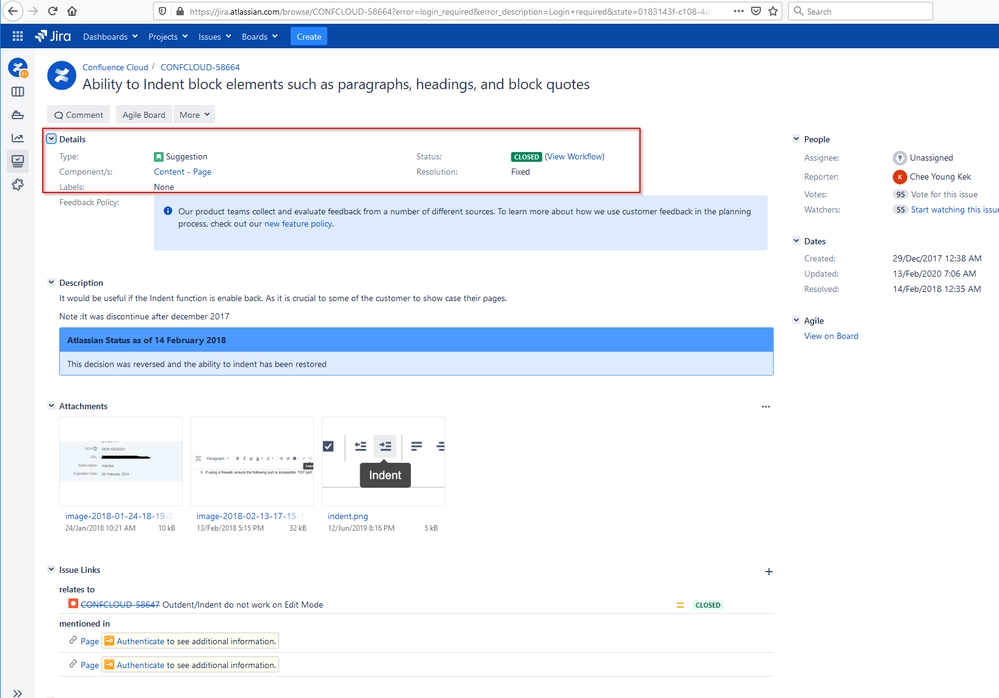
Task: Collapse the Agile section
Action: [x=796, y=320]
